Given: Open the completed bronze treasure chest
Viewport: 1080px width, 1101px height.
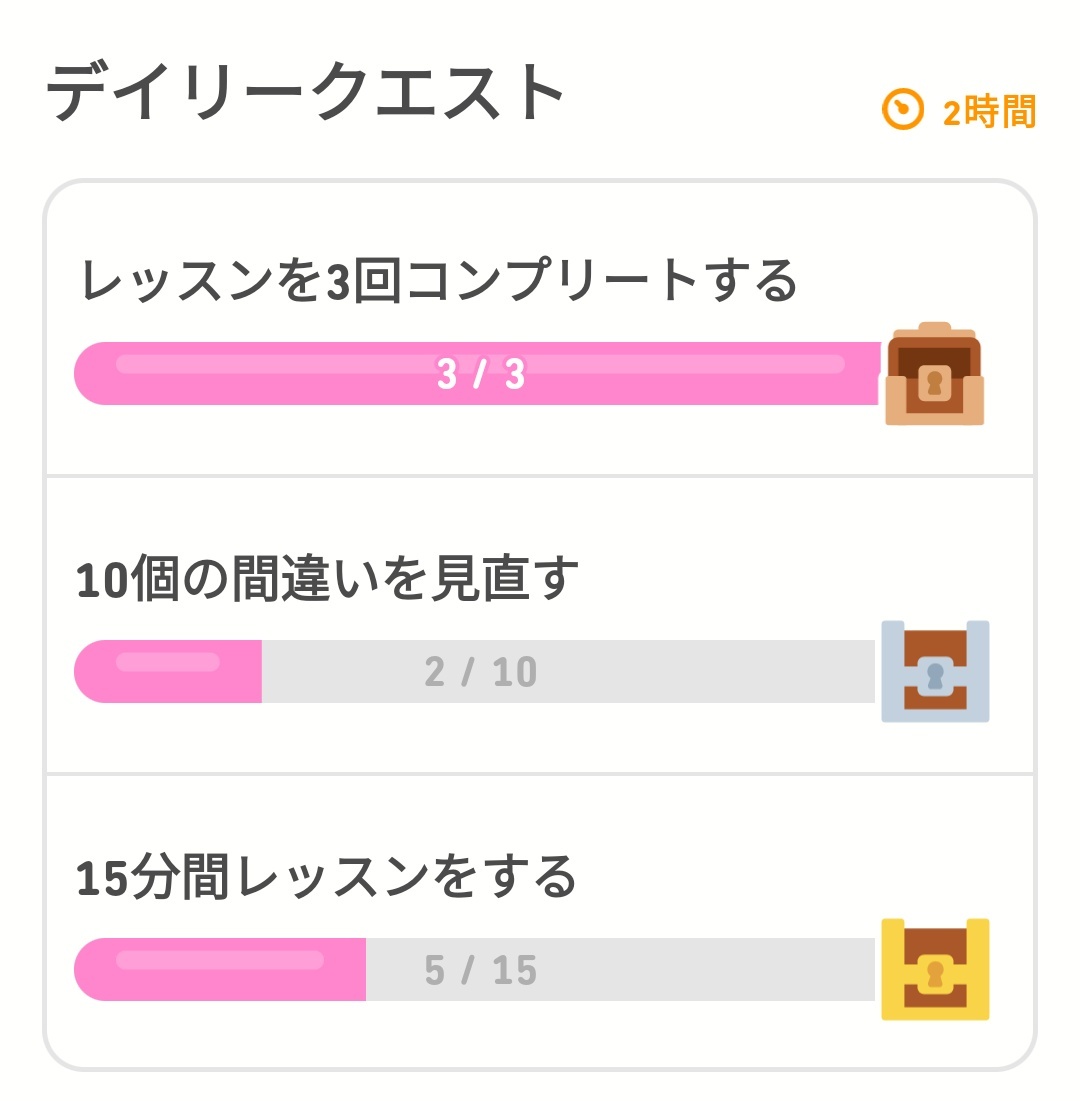Looking at the screenshot, I should tap(934, 375).
